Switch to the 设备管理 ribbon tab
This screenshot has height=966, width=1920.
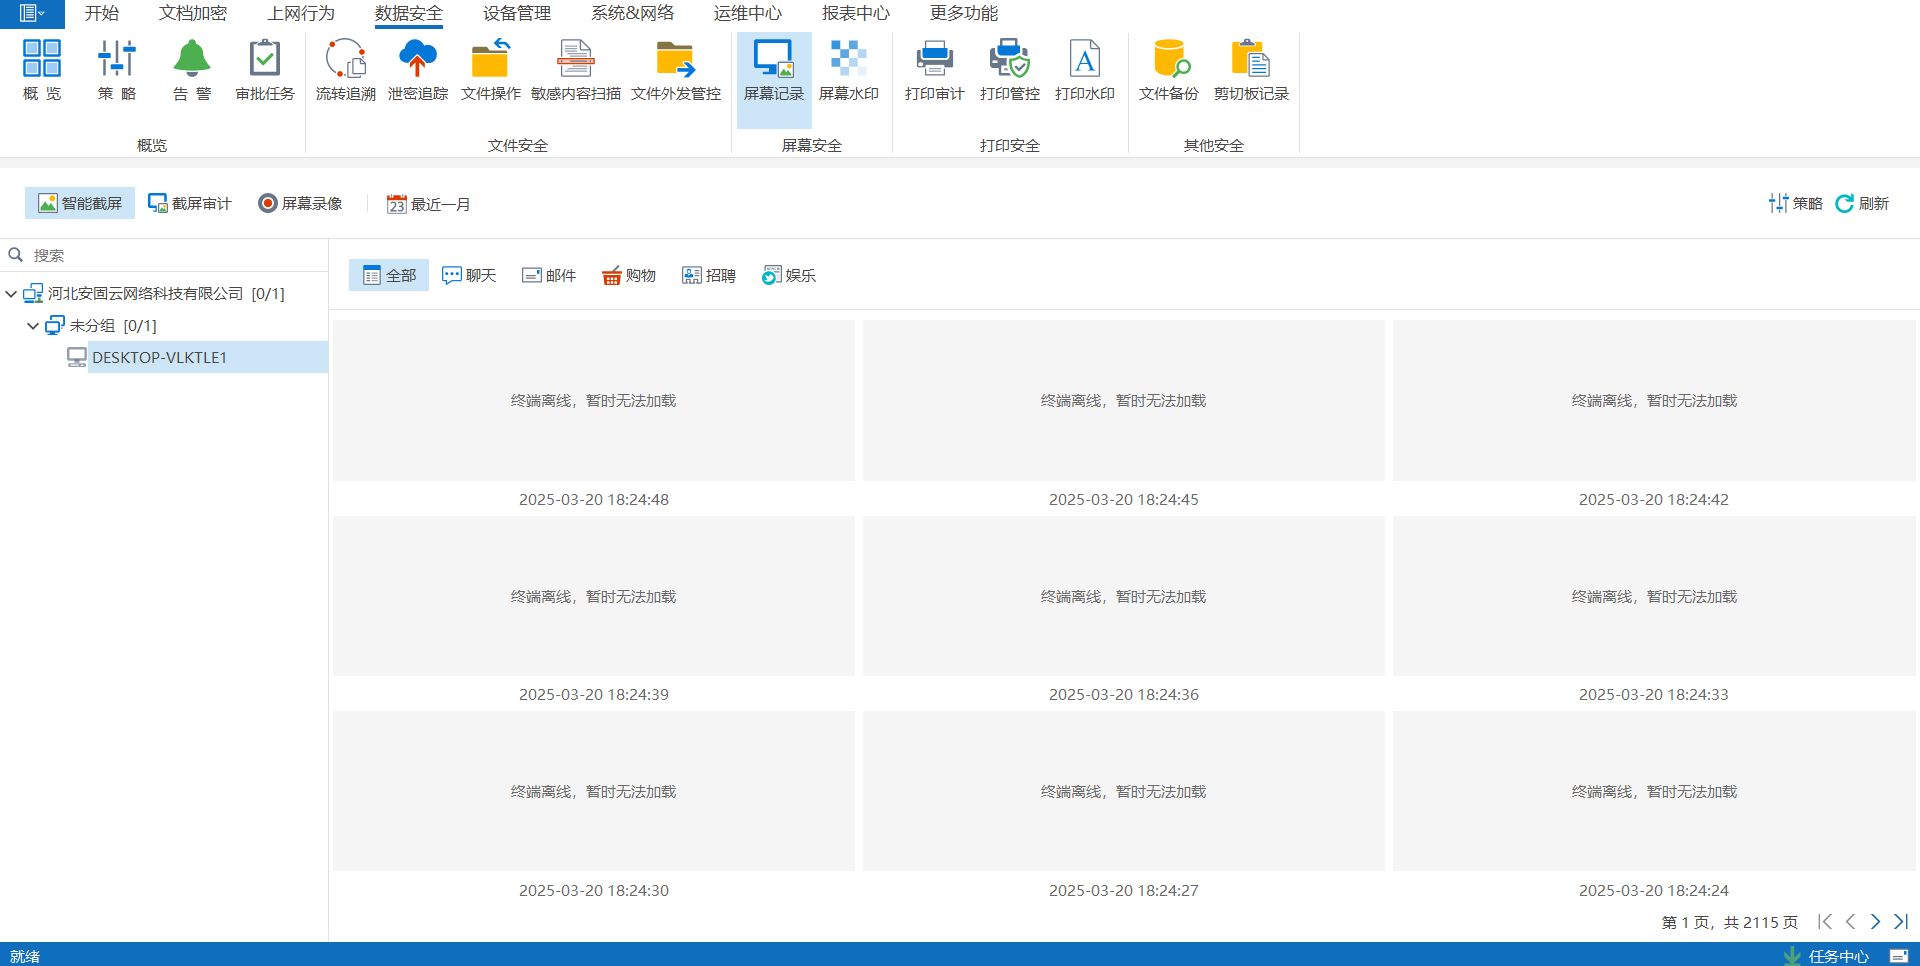coord(516,14)
